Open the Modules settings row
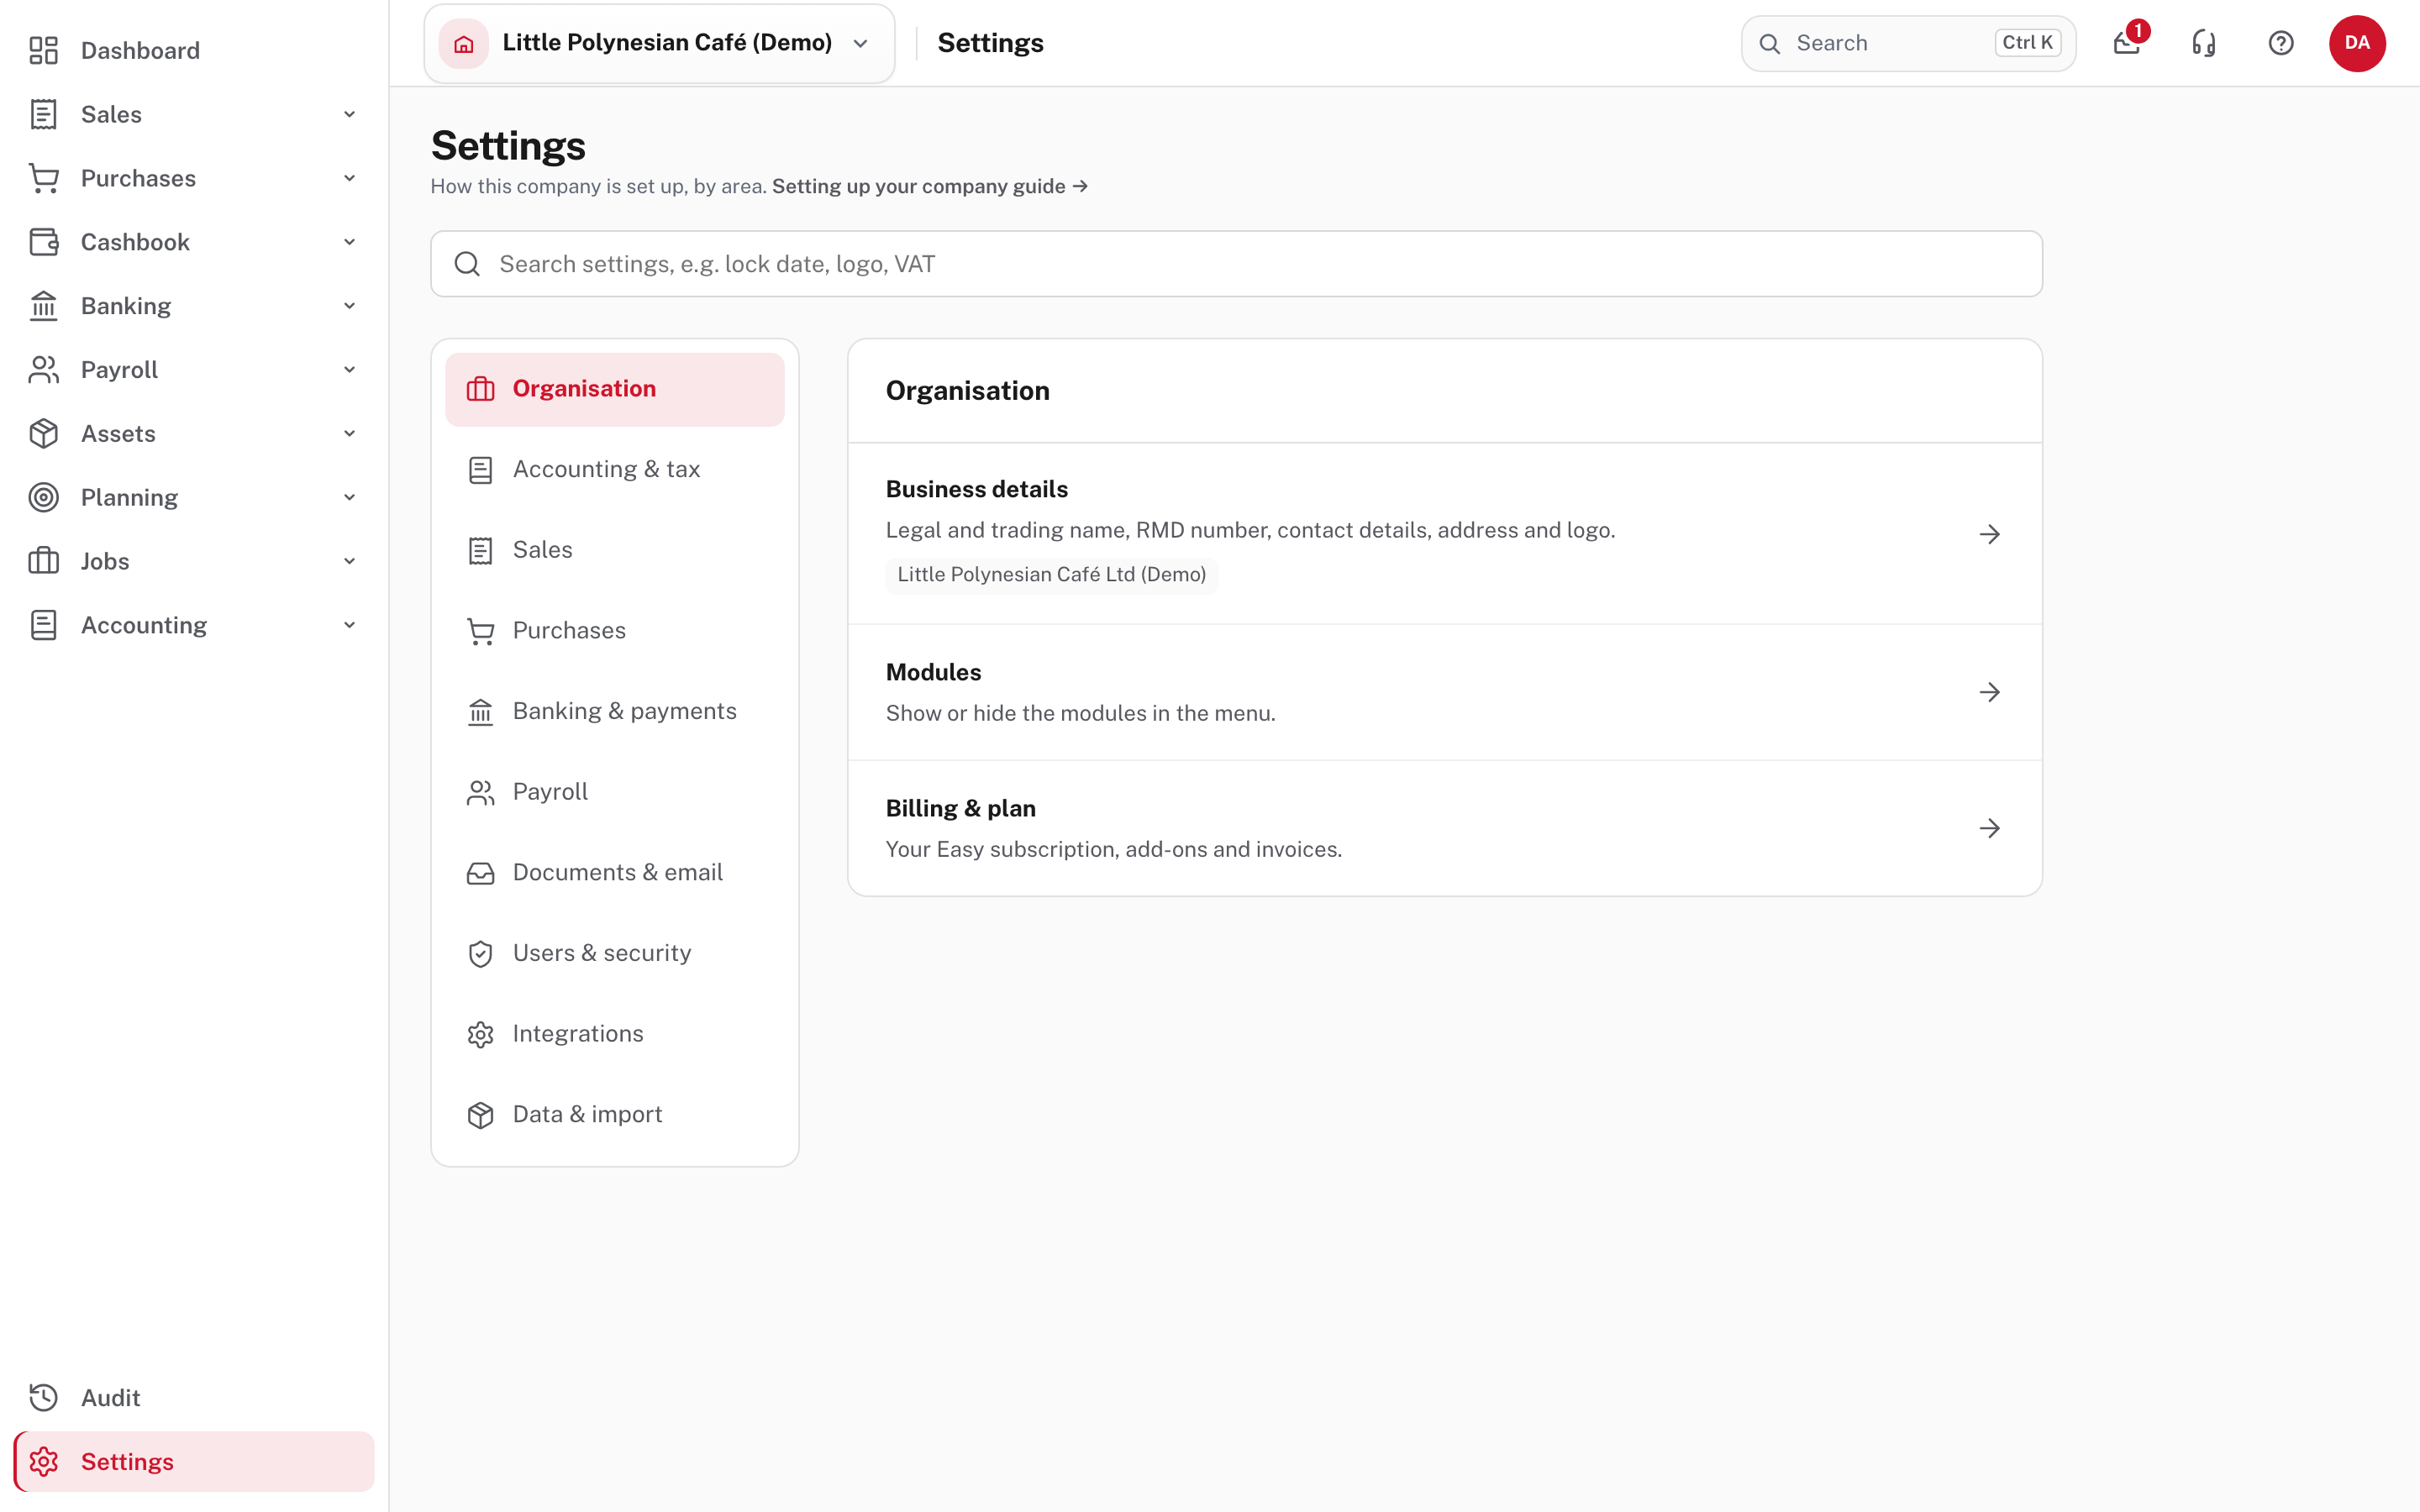 (1444, 692)
